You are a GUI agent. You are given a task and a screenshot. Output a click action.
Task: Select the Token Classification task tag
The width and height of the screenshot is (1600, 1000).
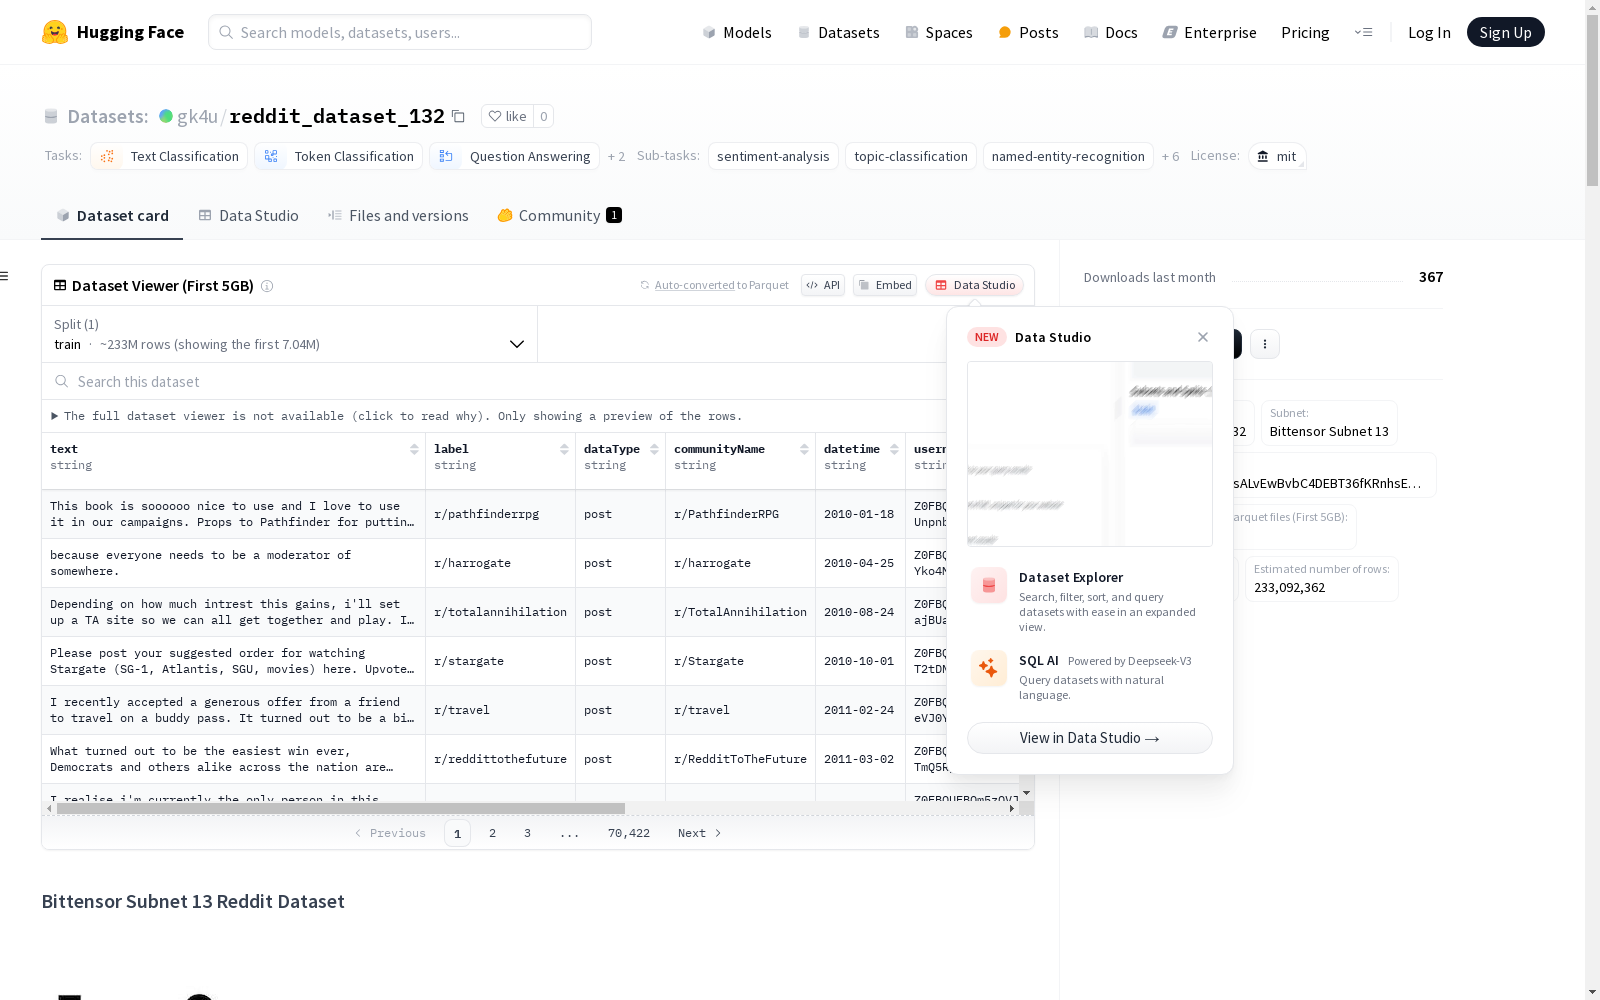338,156
